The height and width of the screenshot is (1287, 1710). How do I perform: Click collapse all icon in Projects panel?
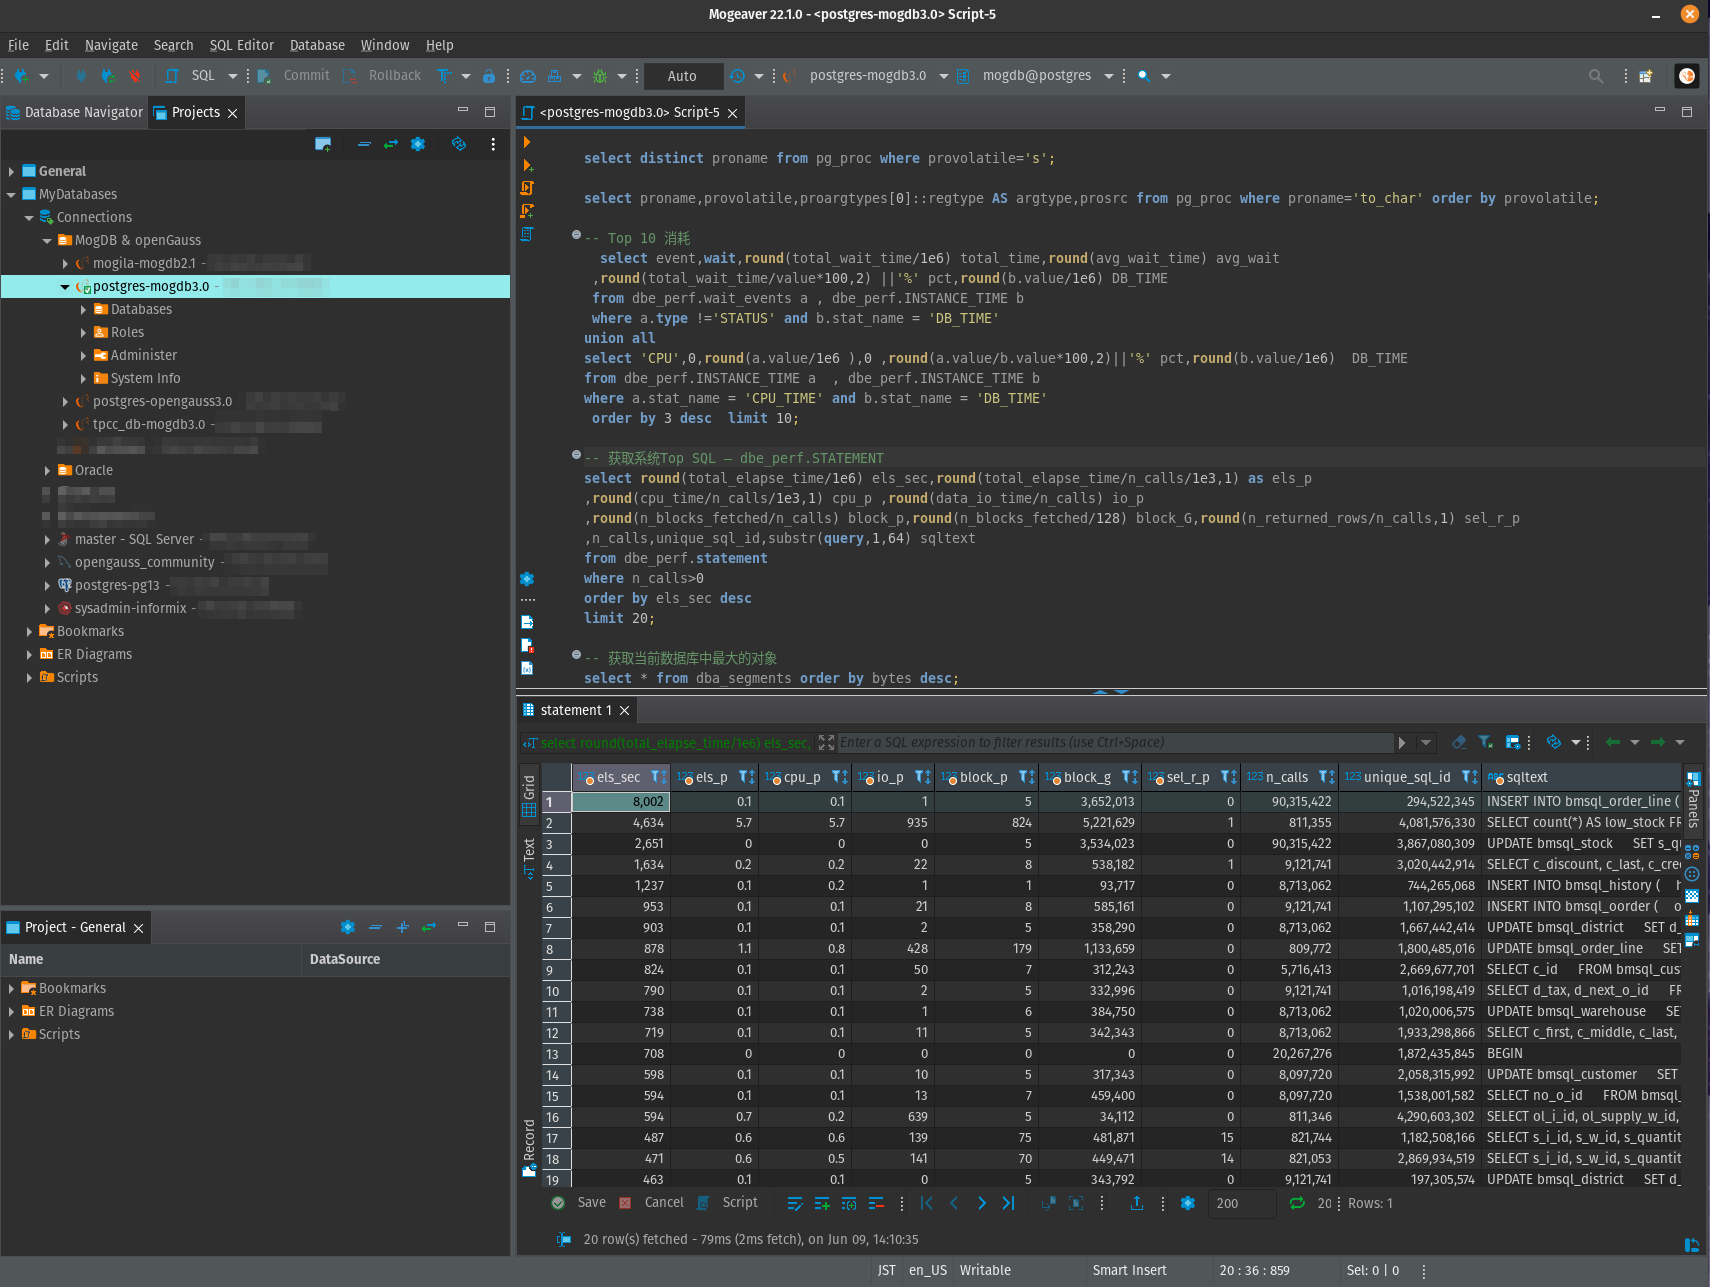[x=364, y=144]
